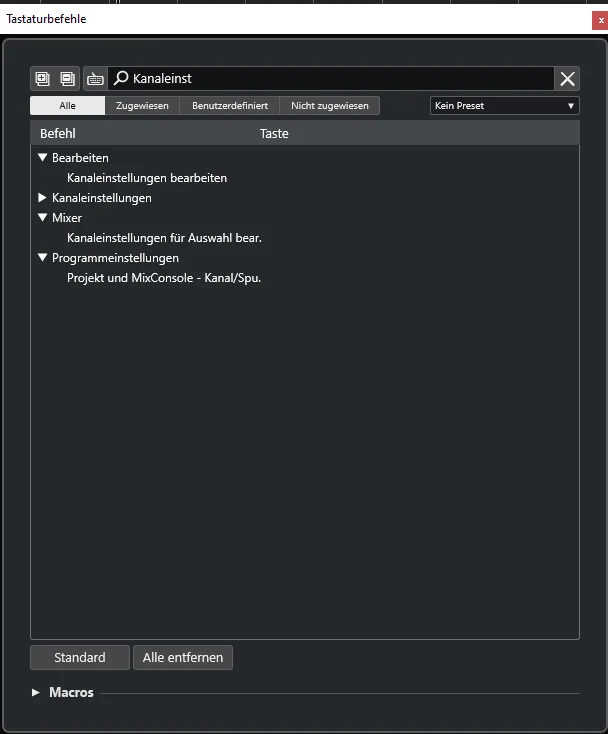Select Kanaleinstellungen für Auswahl bear. command
Screen dimensions: 608x734
tap(164, 238)
